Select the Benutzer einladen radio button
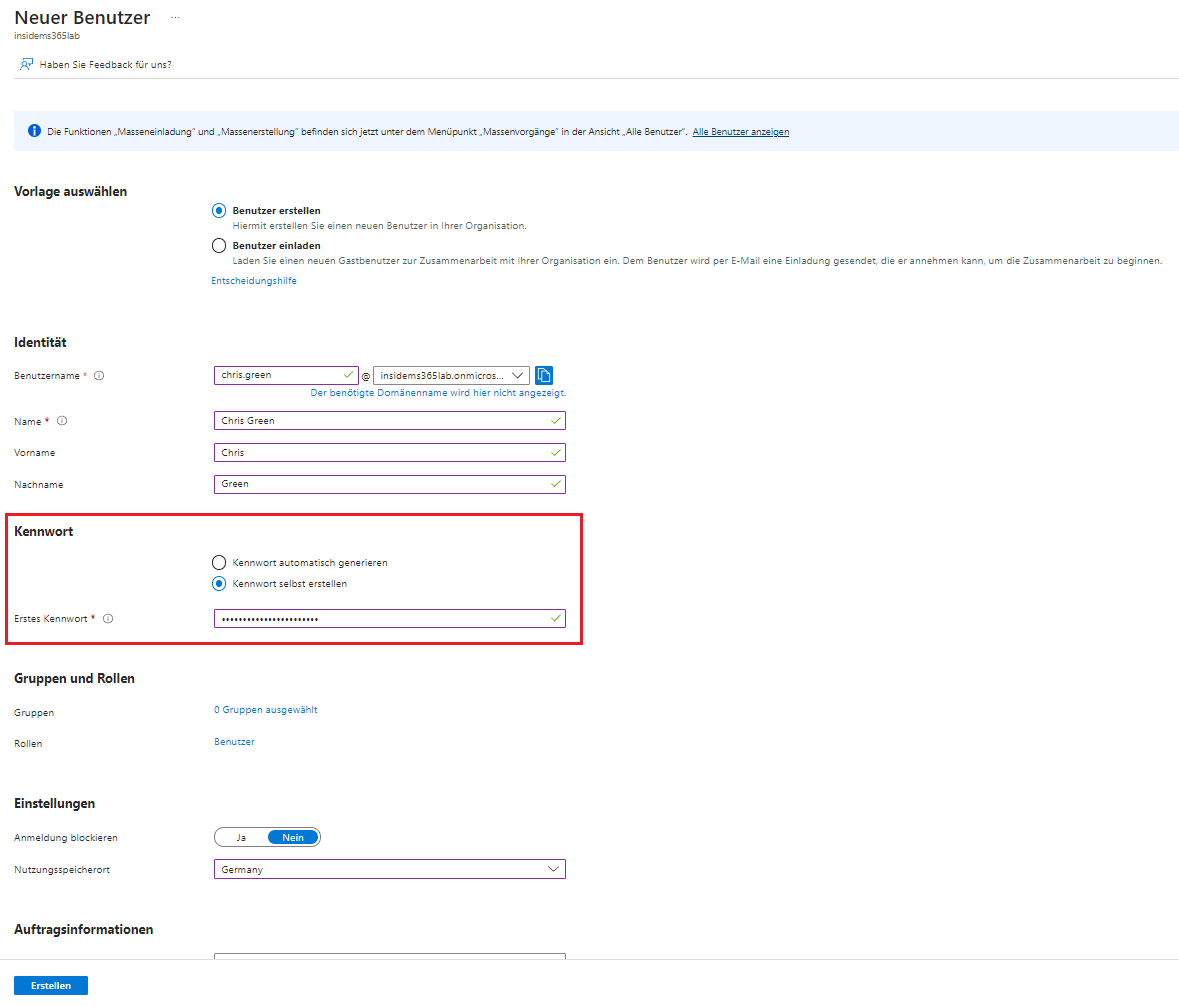The height and width of the screenshot is (1005, 1179). pyautogui.click(x=219, y=245)
